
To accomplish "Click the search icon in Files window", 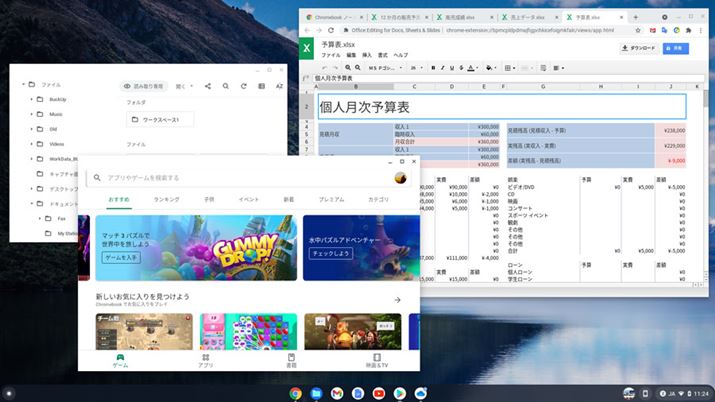I will [x=226, y=86].
